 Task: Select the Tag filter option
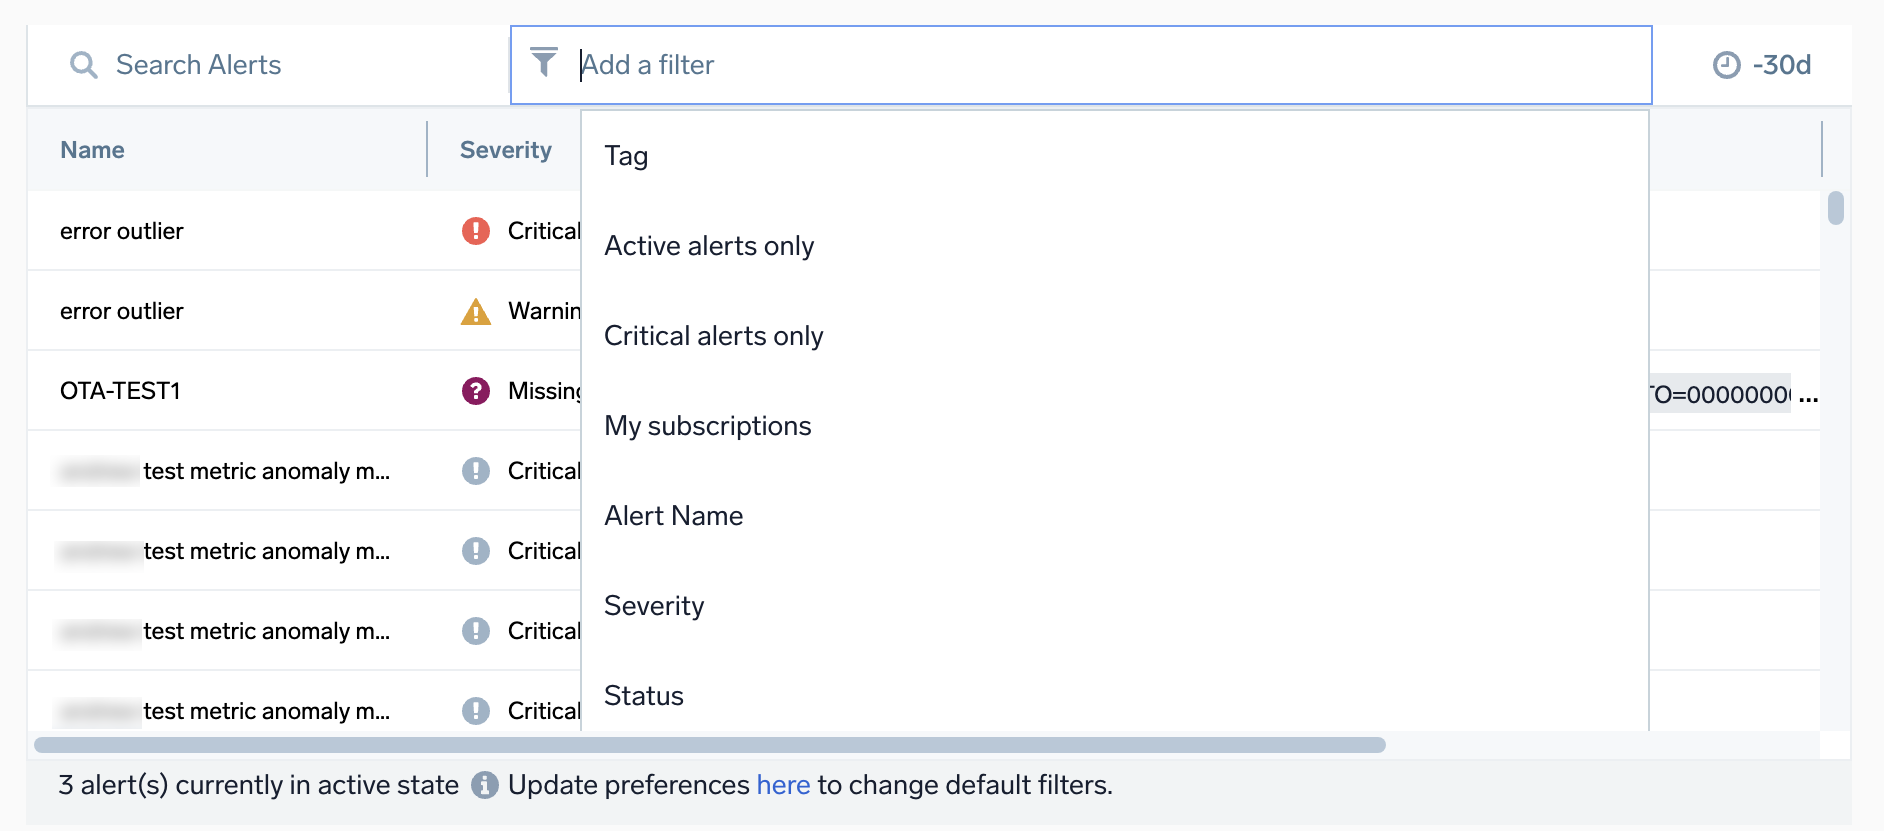coord(1114,156)
